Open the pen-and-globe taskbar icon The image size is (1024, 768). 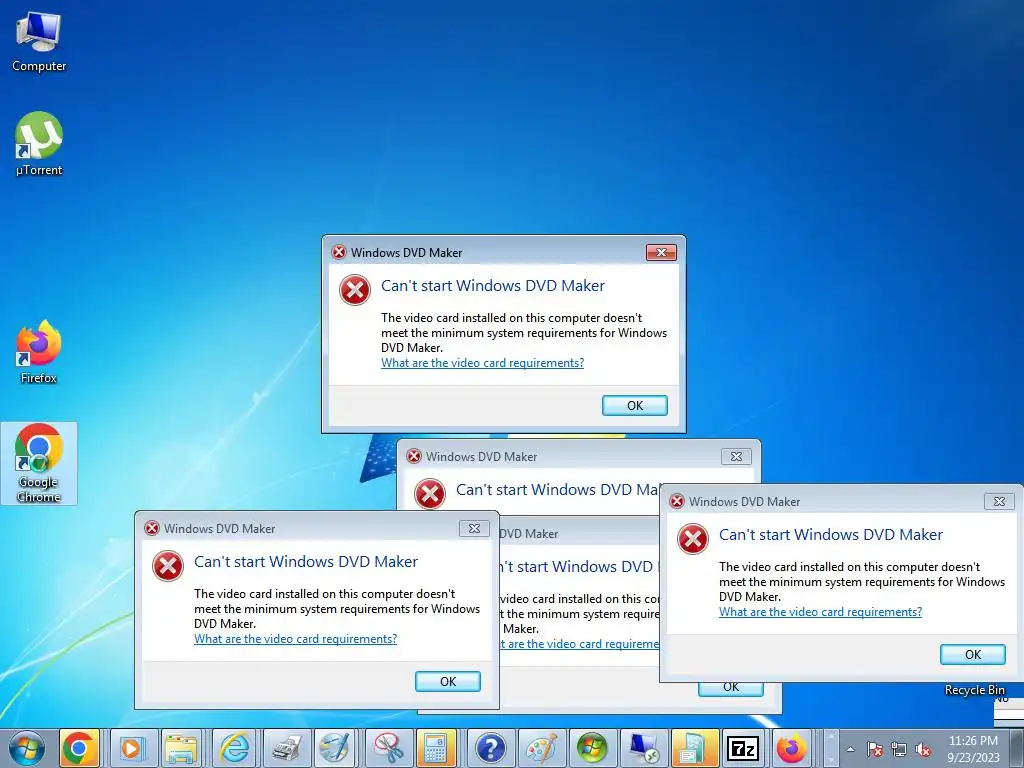336,748
